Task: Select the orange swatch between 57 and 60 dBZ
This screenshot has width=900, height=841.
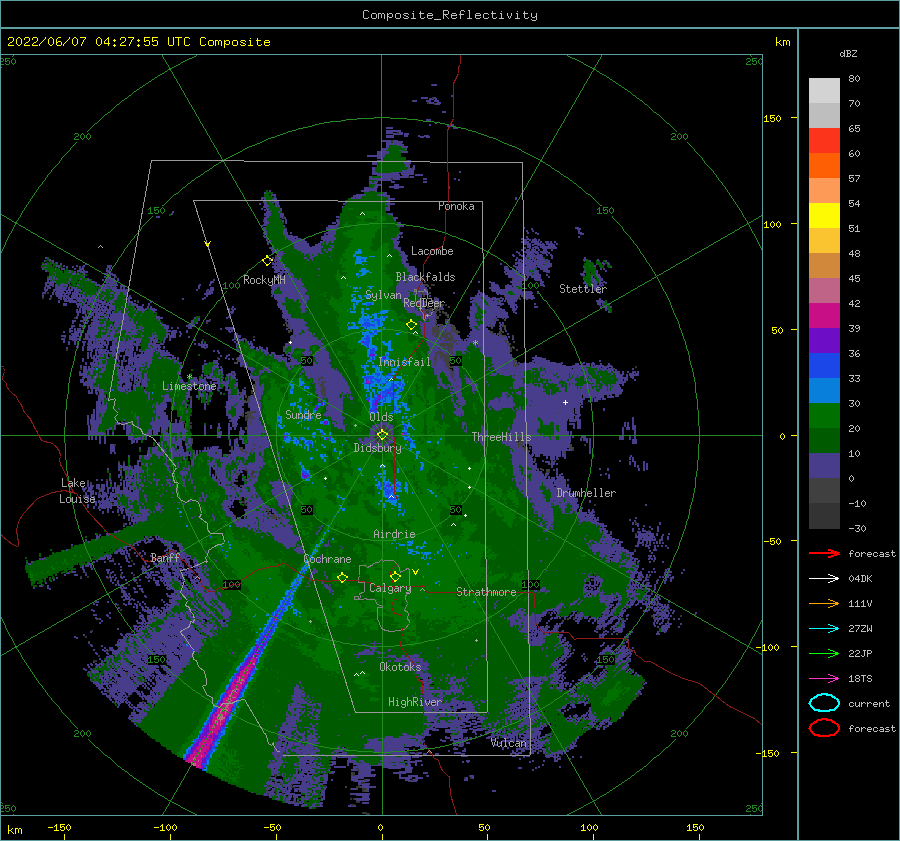Action: 824,166
